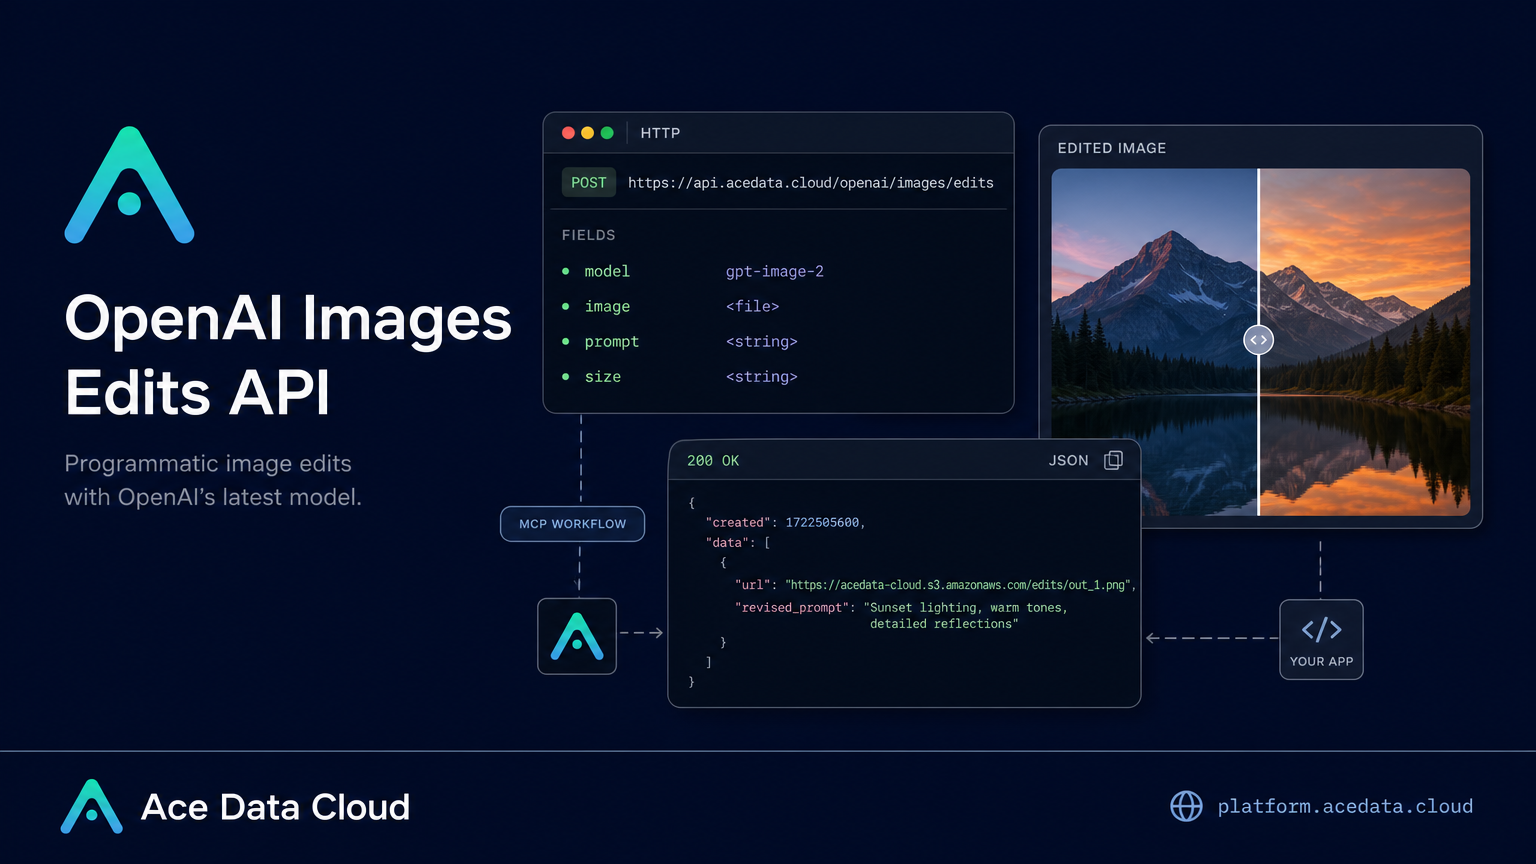Grab the image comparison slider handle

pos(1258,340)
